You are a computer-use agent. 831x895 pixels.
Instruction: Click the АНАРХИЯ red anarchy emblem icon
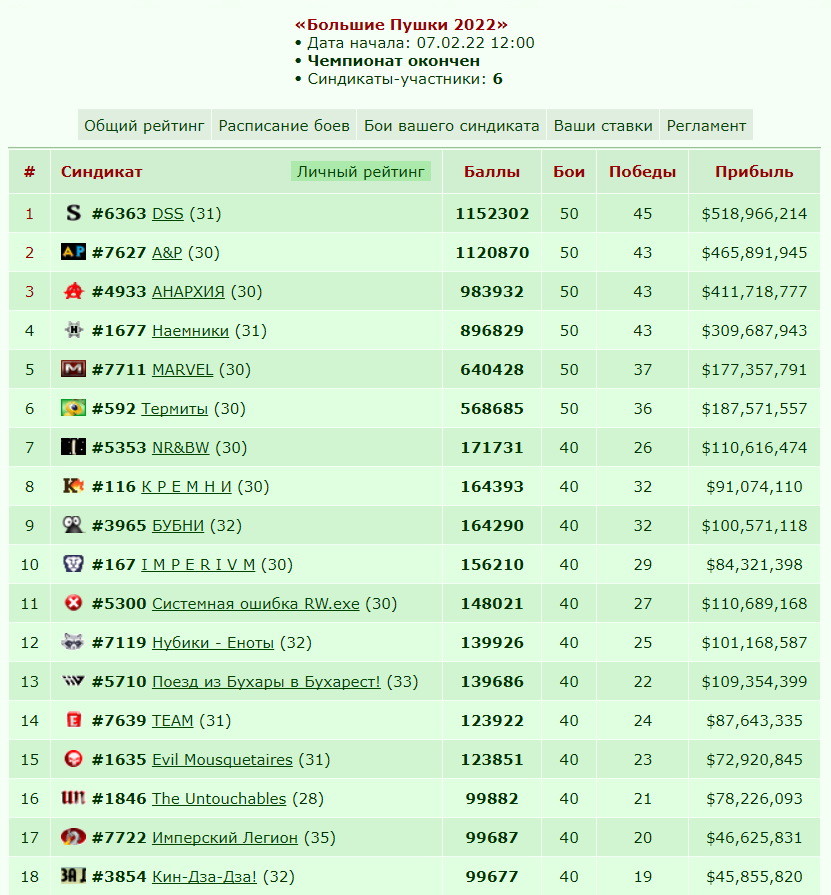[x=73, y=291]
